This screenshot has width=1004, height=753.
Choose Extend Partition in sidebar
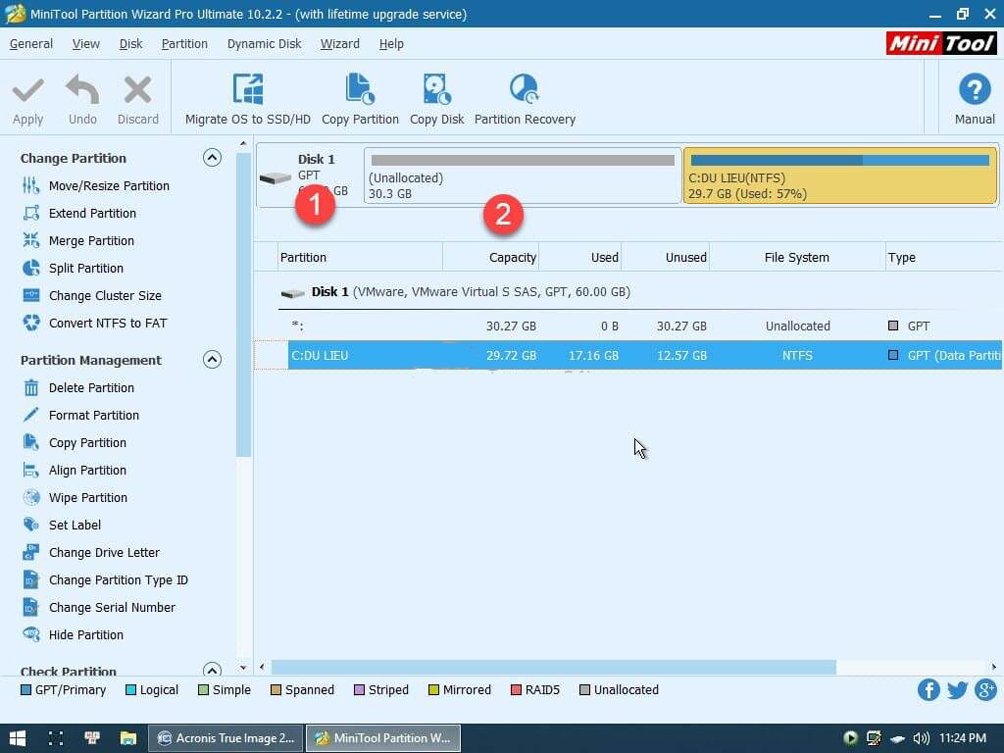pyautogui.click(x=92, y=213)
